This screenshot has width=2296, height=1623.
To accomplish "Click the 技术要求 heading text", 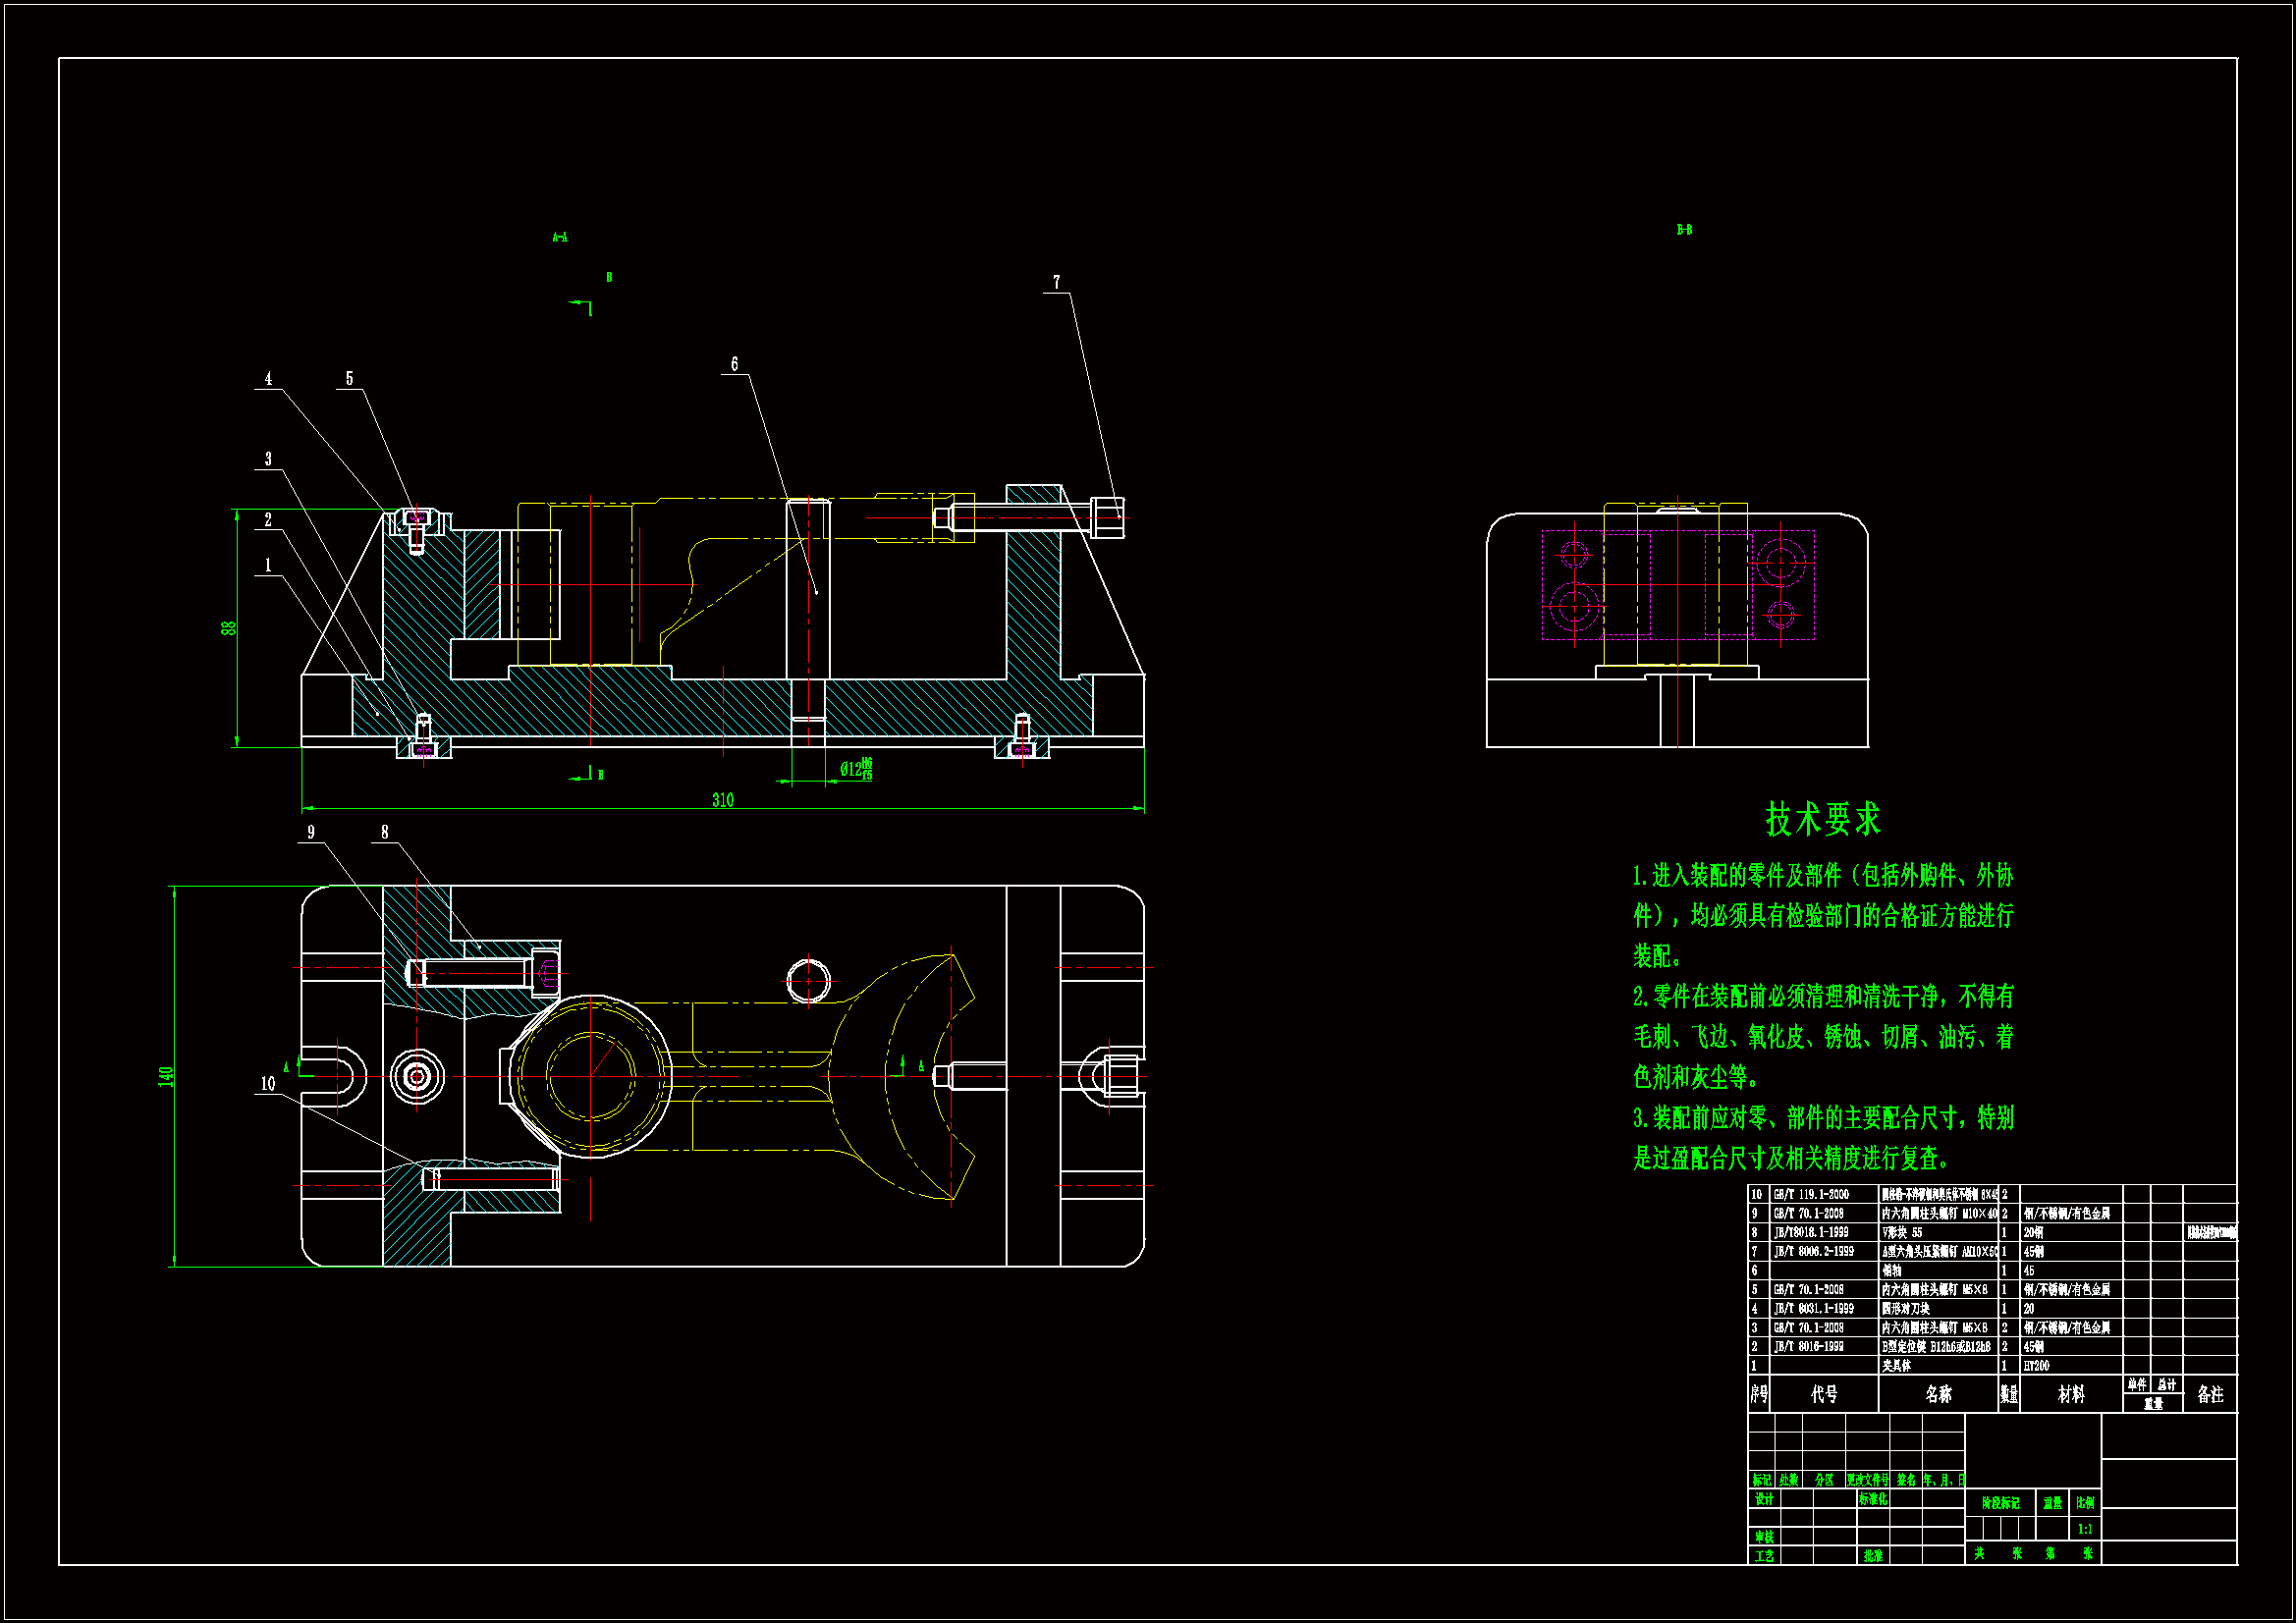I will click(x=1822, y=820).
